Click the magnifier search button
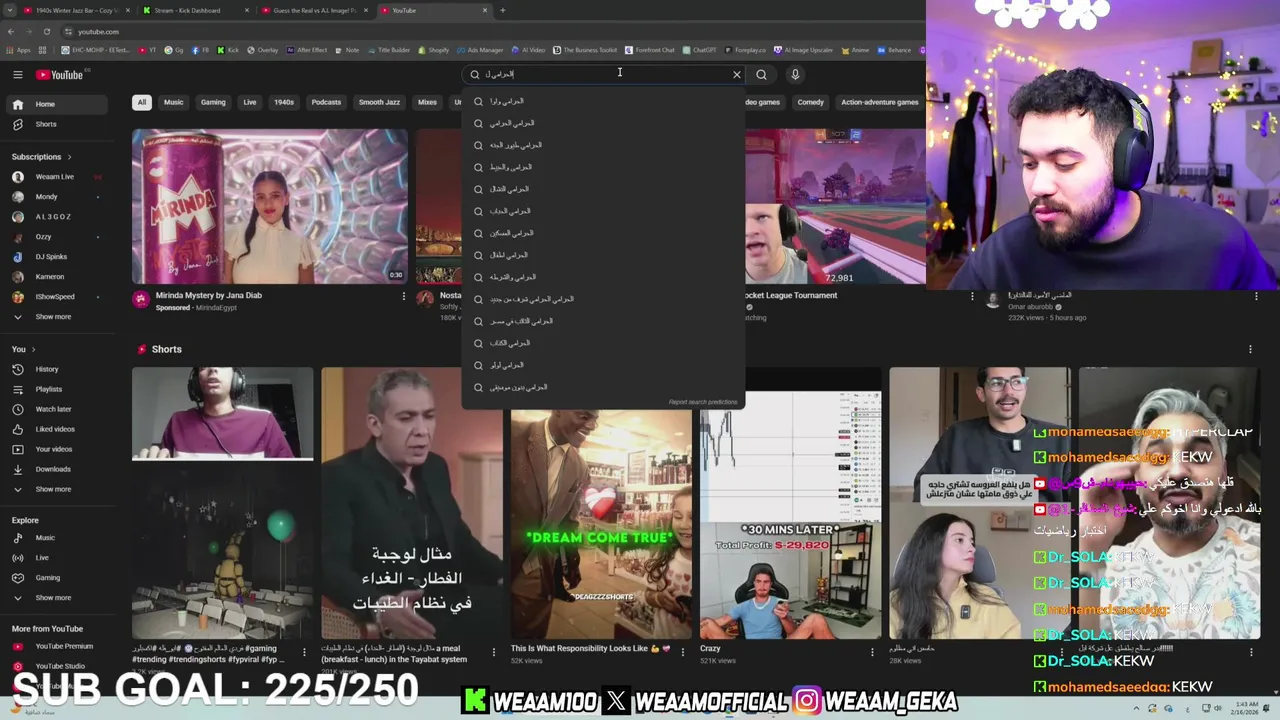This screenshot has height=720, width=1280. coord(762,74)
